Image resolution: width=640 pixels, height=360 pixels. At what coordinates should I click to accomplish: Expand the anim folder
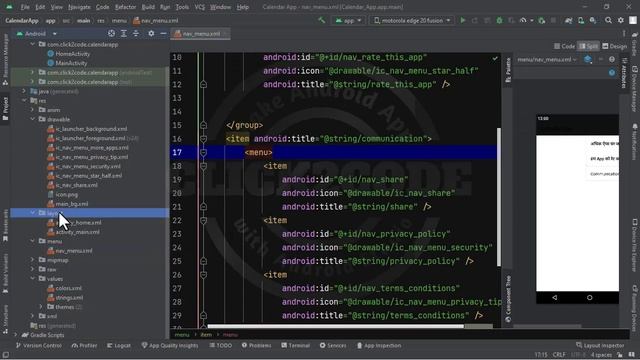[x=33, y=110]
